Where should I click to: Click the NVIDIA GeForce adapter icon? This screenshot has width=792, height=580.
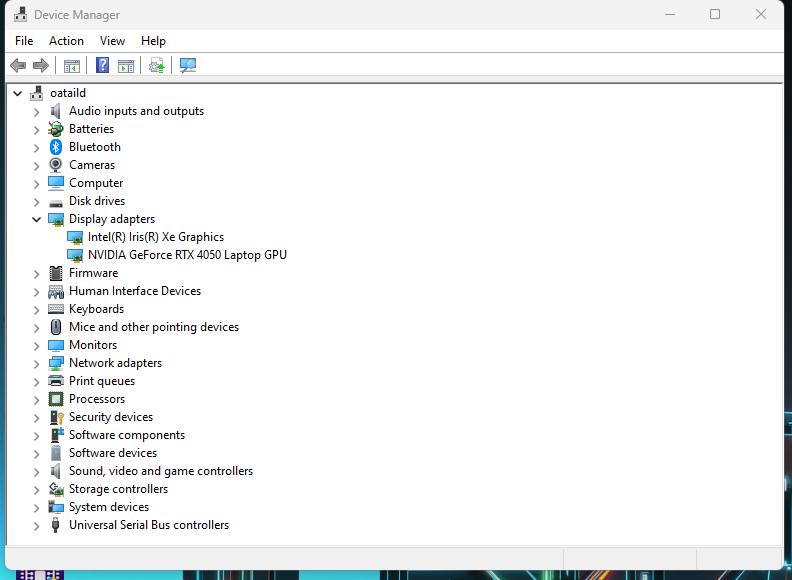click(x=75, y=255)
